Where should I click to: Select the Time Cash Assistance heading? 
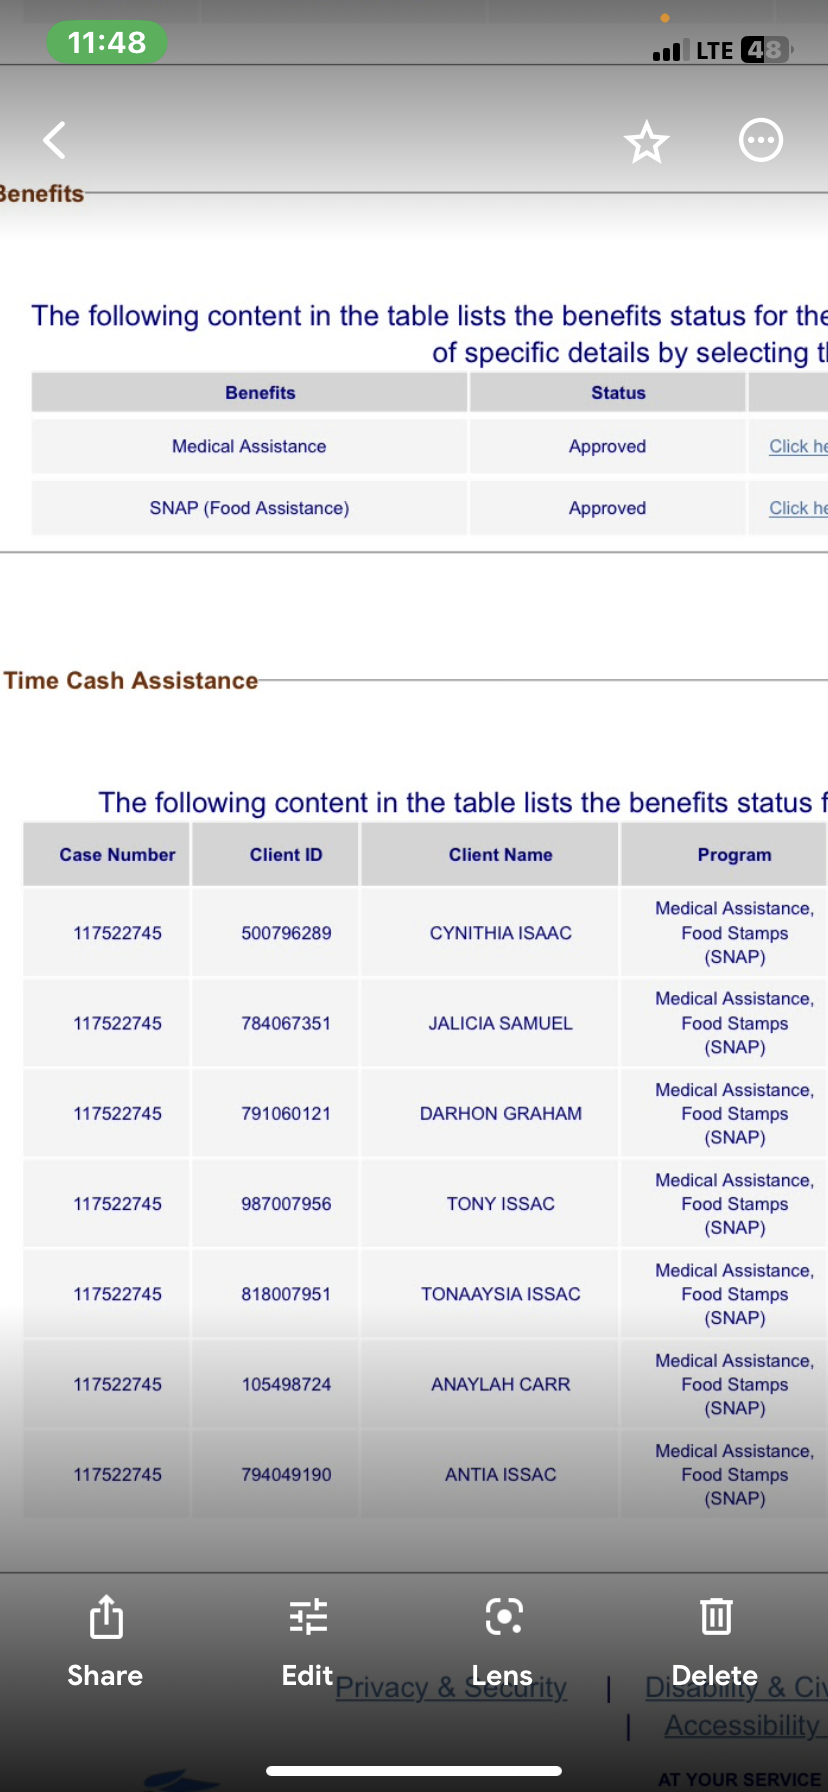(x=130, y=681)
